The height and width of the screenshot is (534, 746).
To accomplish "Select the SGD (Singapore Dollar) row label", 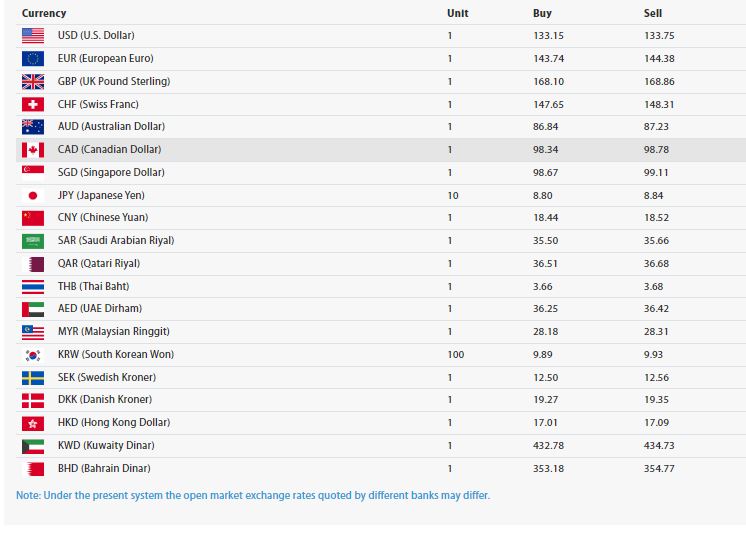I will coord(111,172).
